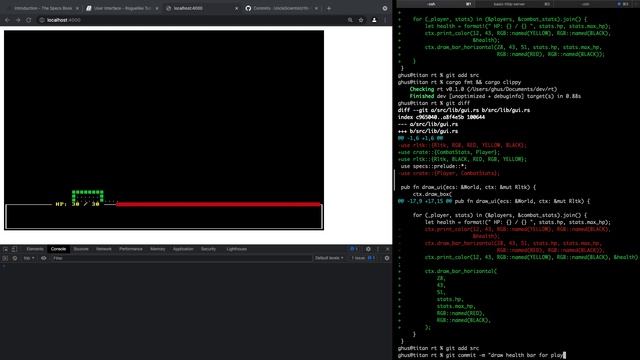The width and height of the screenshot is (640, 360).
Task: Click the 'HP: 30 / 30' text in the game
Action: (x=78, y=204)
